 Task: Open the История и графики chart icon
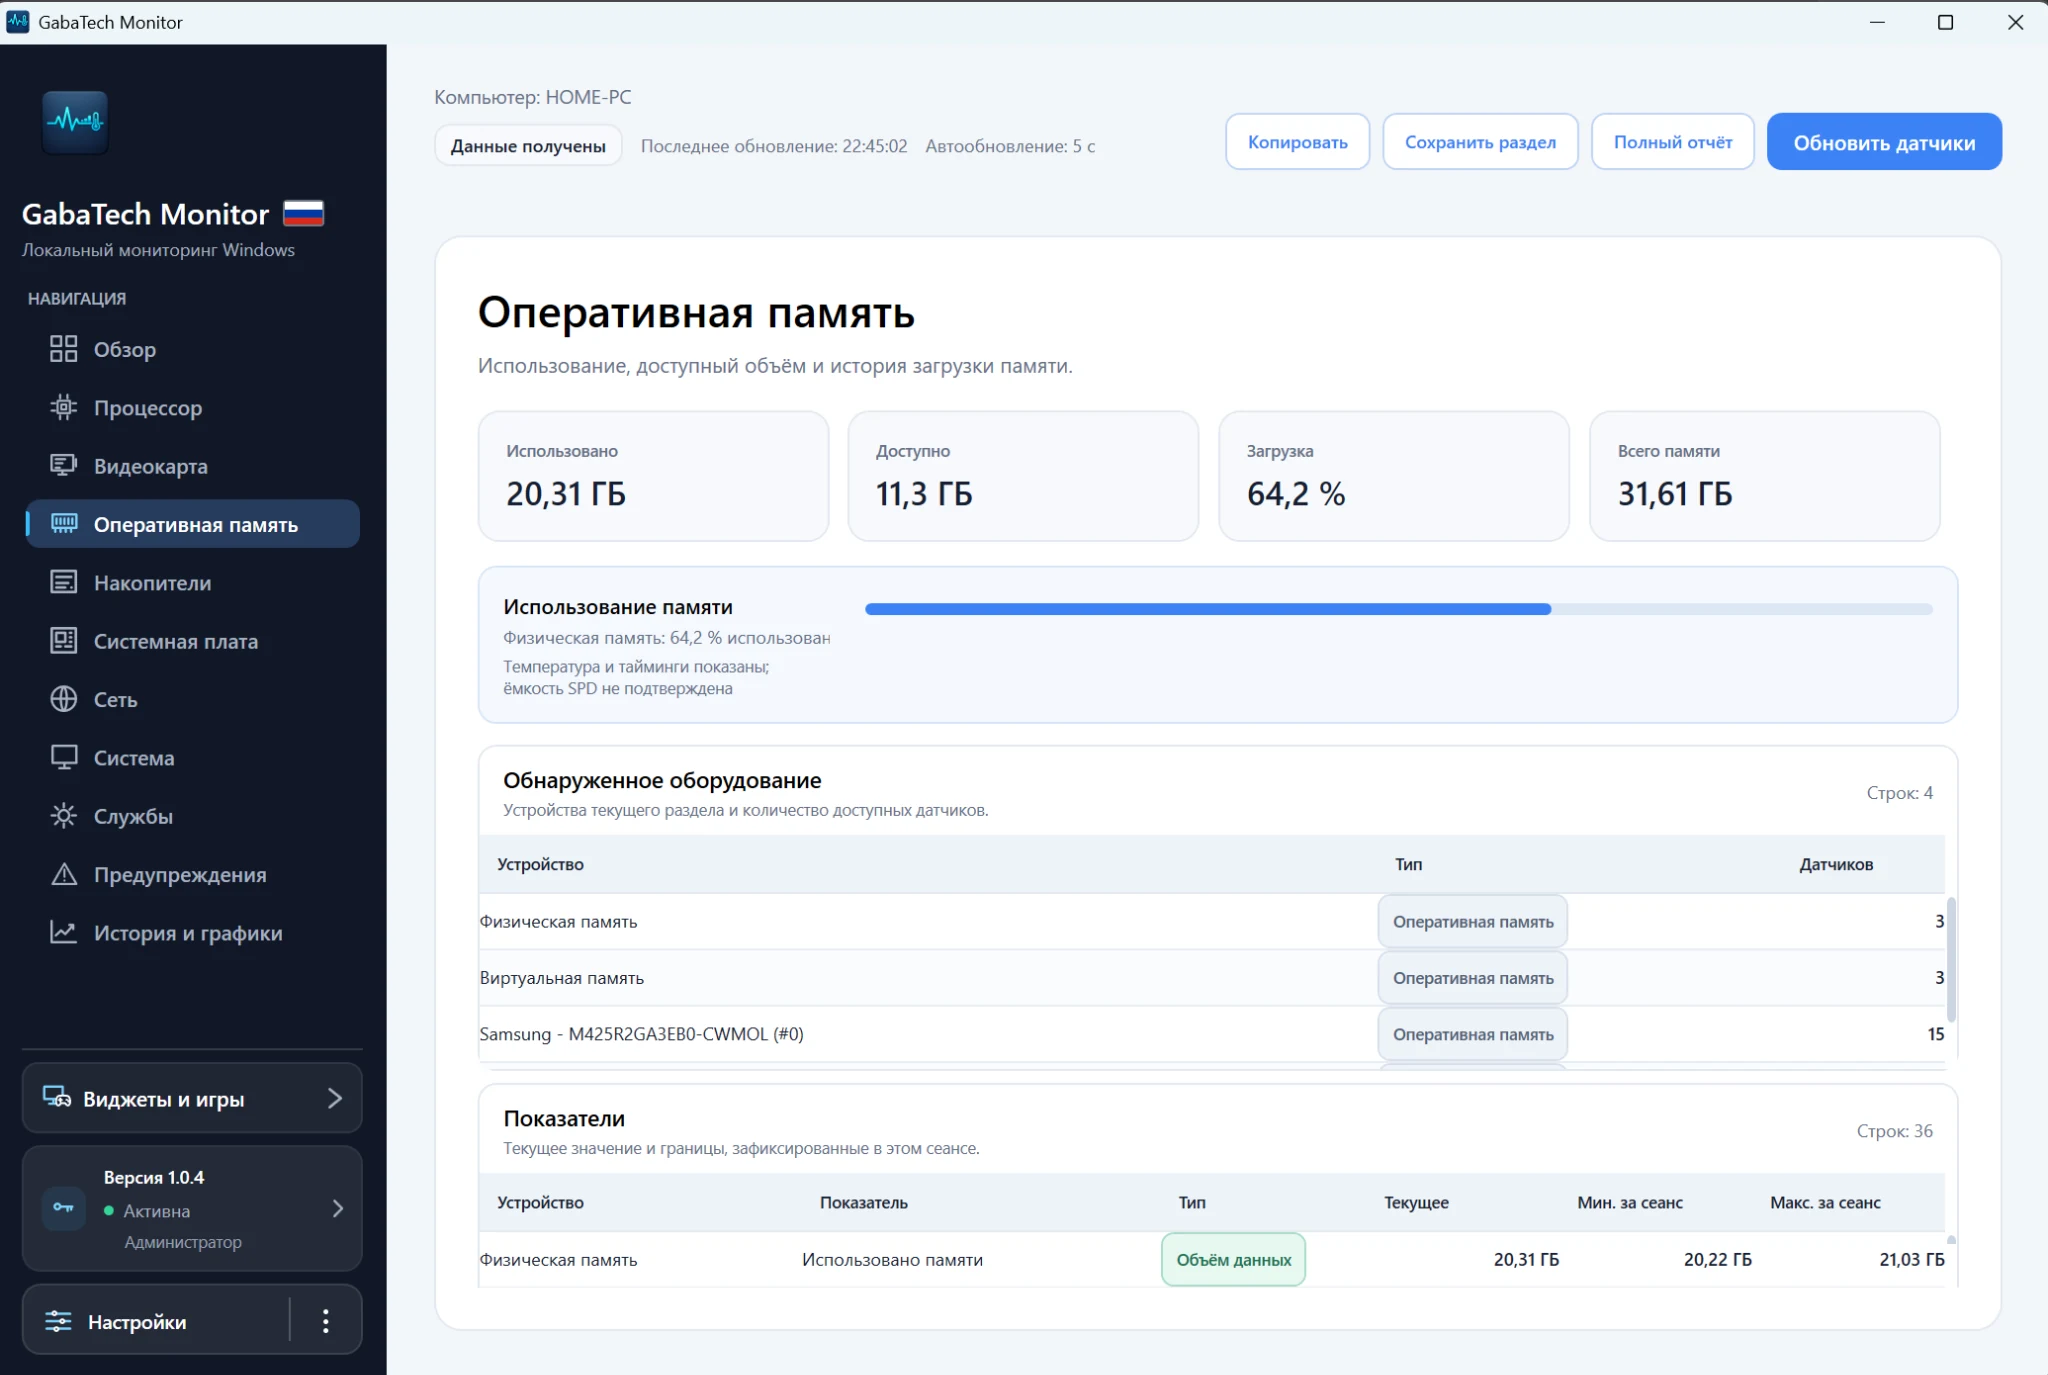point(63,932)
